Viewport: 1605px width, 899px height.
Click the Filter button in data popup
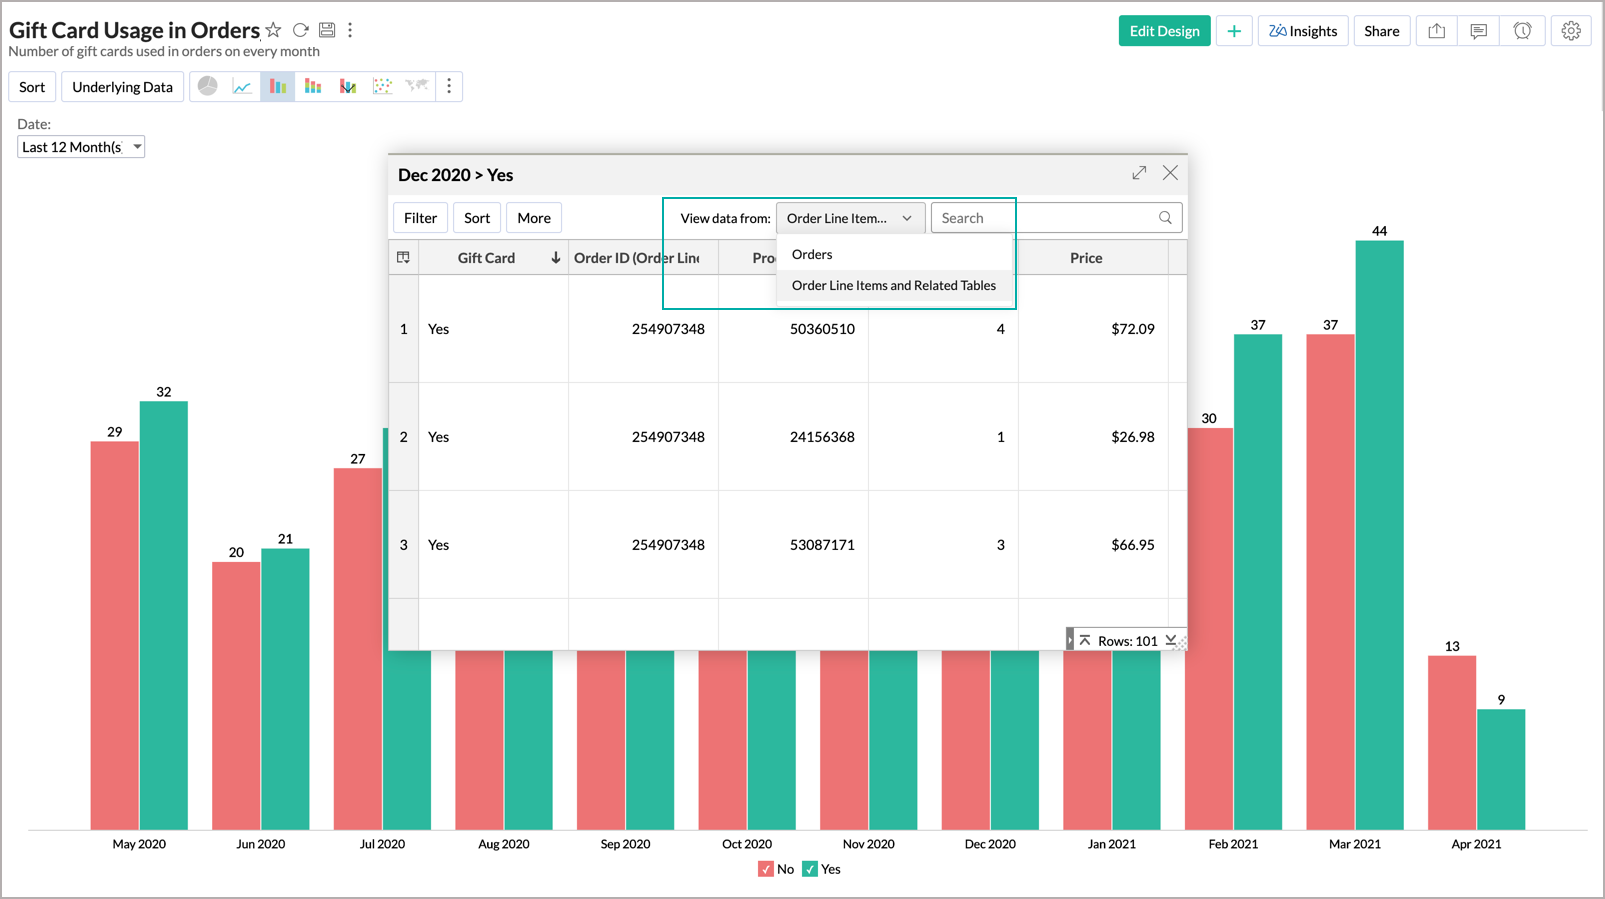[x=420, y=218]
